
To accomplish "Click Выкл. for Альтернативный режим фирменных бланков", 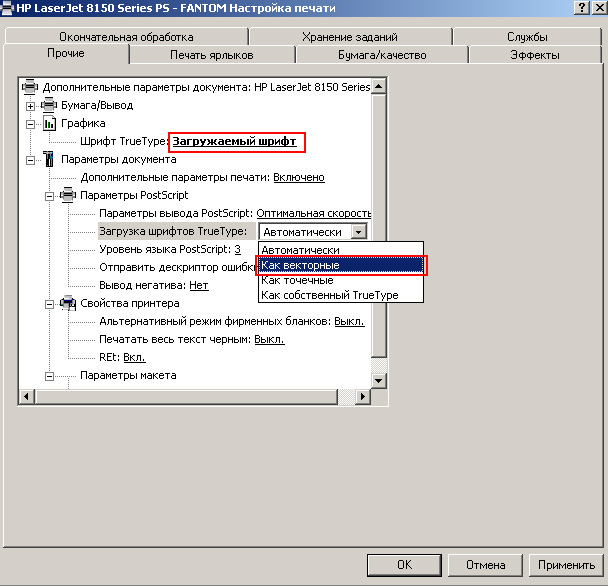I will click(x=349, y=322).
